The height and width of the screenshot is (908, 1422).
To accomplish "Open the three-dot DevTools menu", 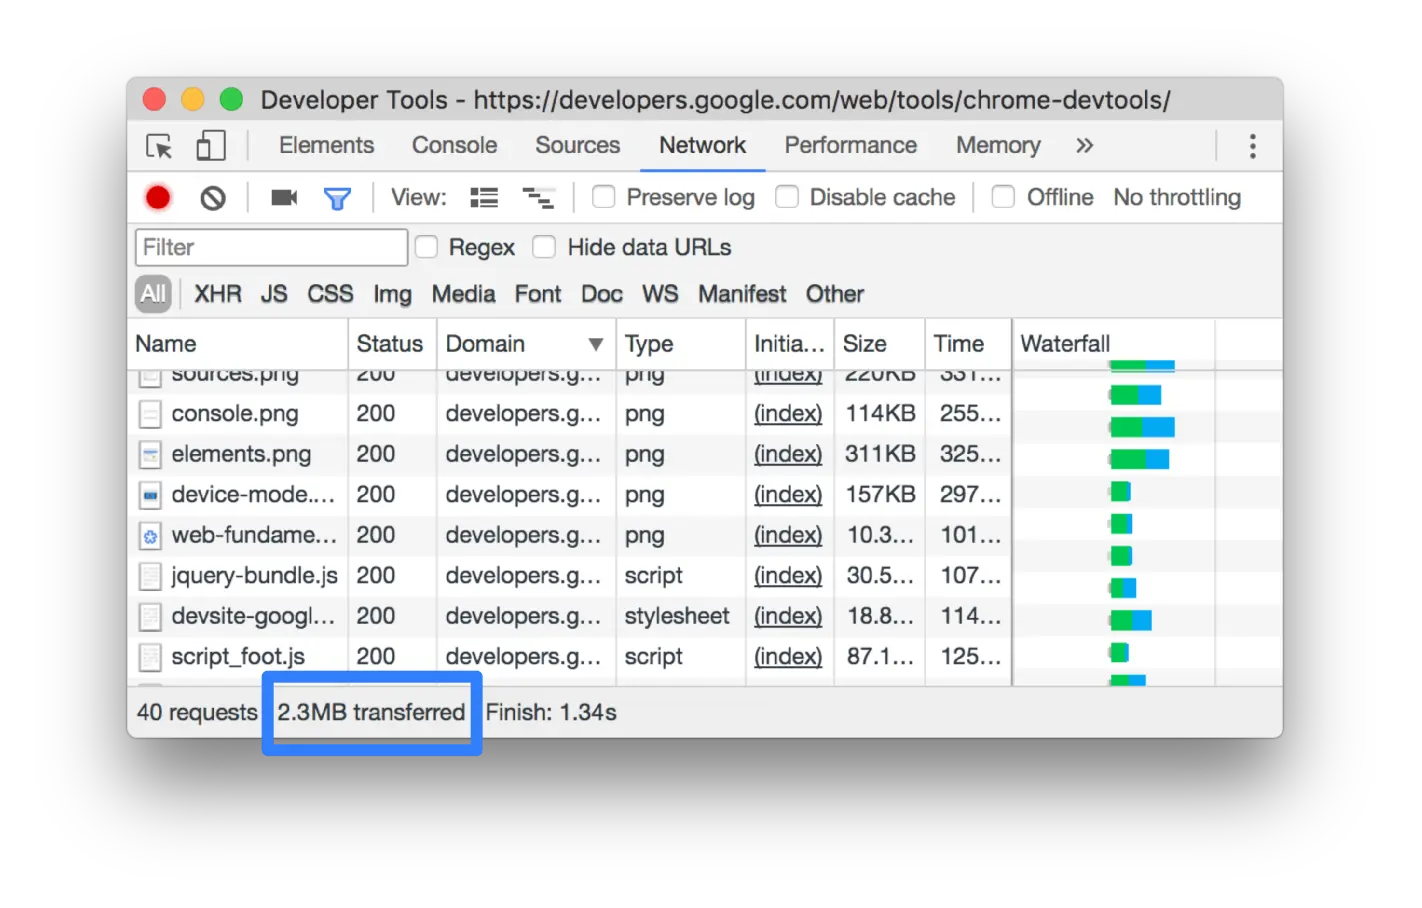I will (1252, 146).
